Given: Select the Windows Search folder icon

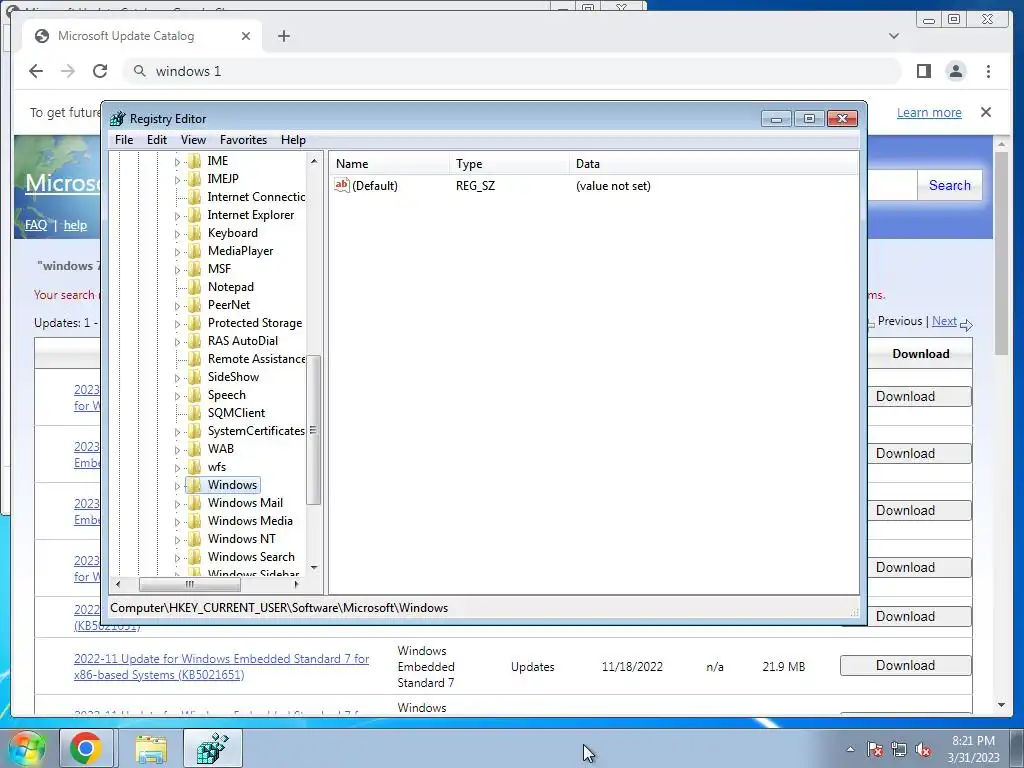Looking at the screenshot, I should tap(194, 557).
